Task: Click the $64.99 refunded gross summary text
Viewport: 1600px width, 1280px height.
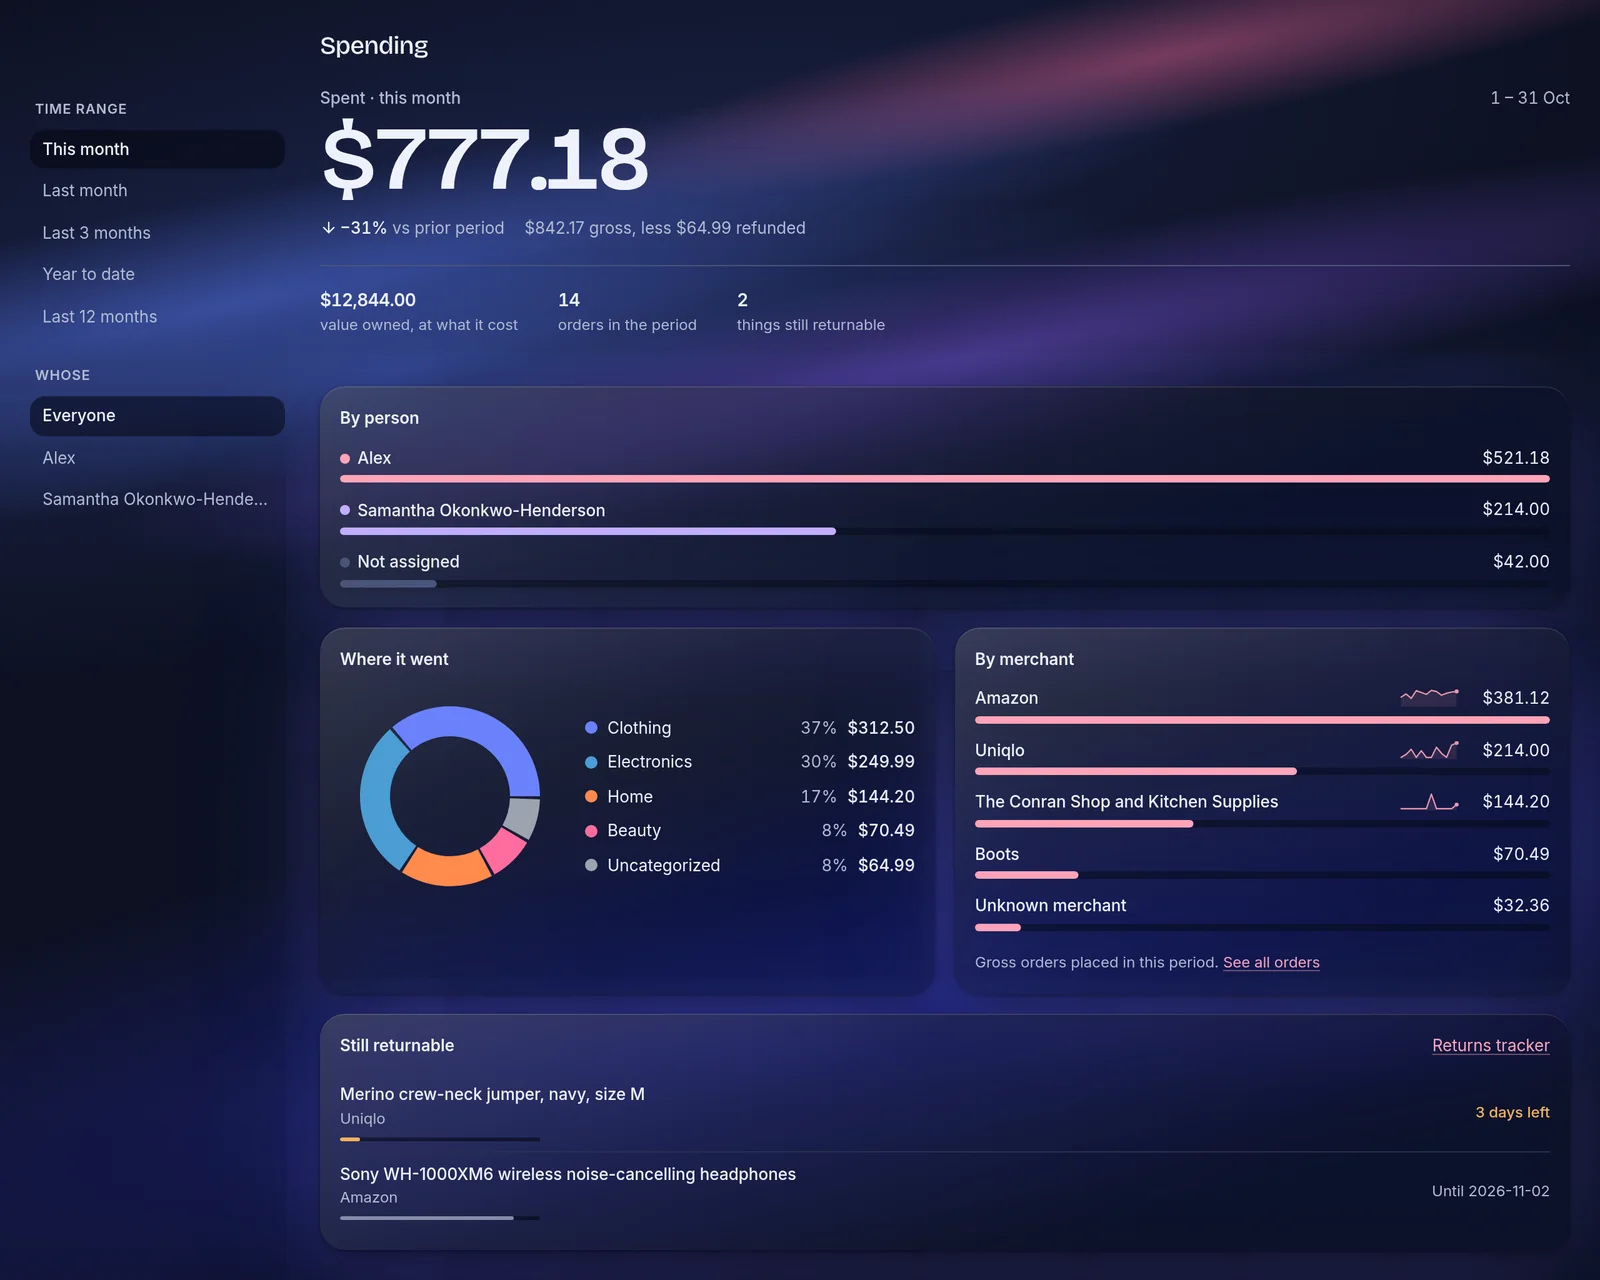Action: [665, 228]
